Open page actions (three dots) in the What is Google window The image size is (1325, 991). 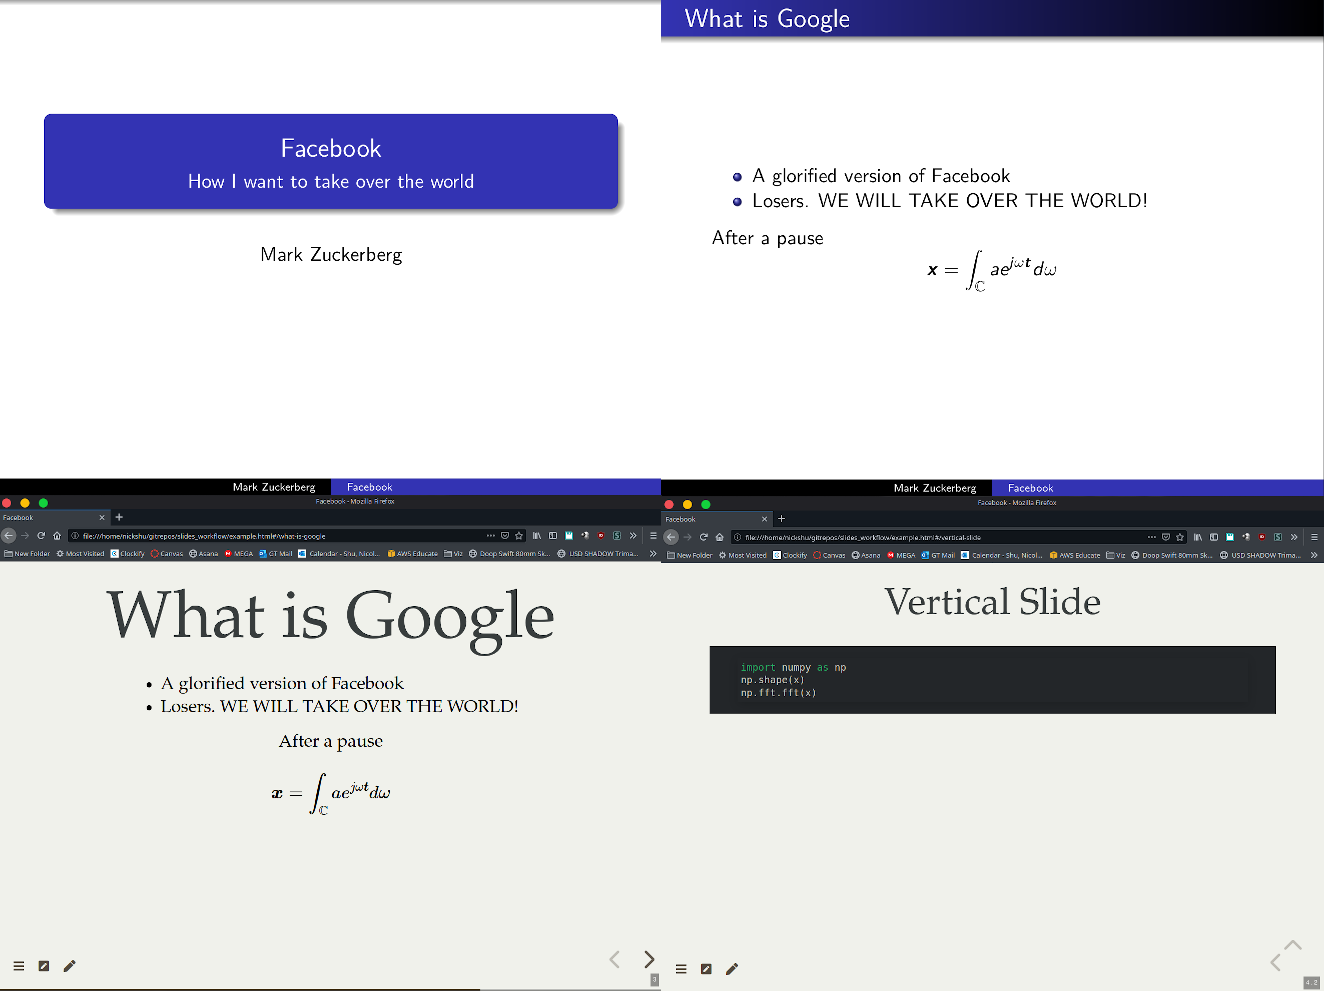[x=490, y=535]
